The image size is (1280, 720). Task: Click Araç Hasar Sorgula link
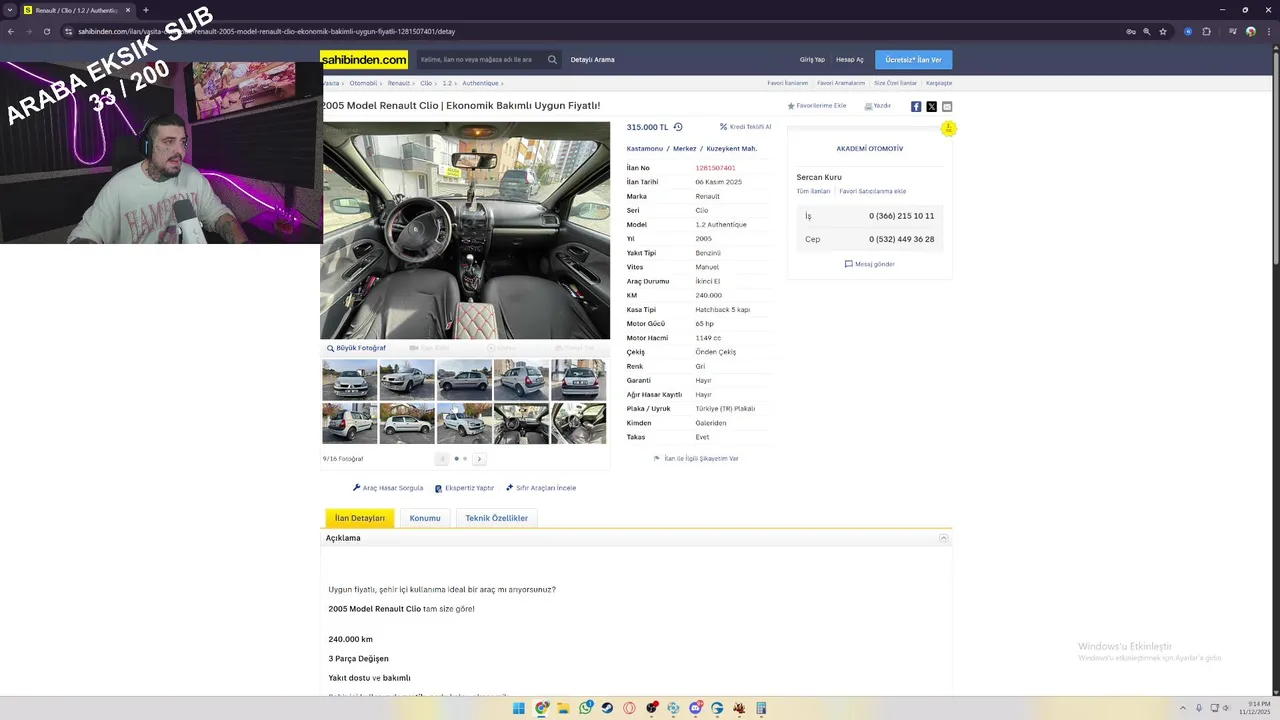tap(388, 488)
